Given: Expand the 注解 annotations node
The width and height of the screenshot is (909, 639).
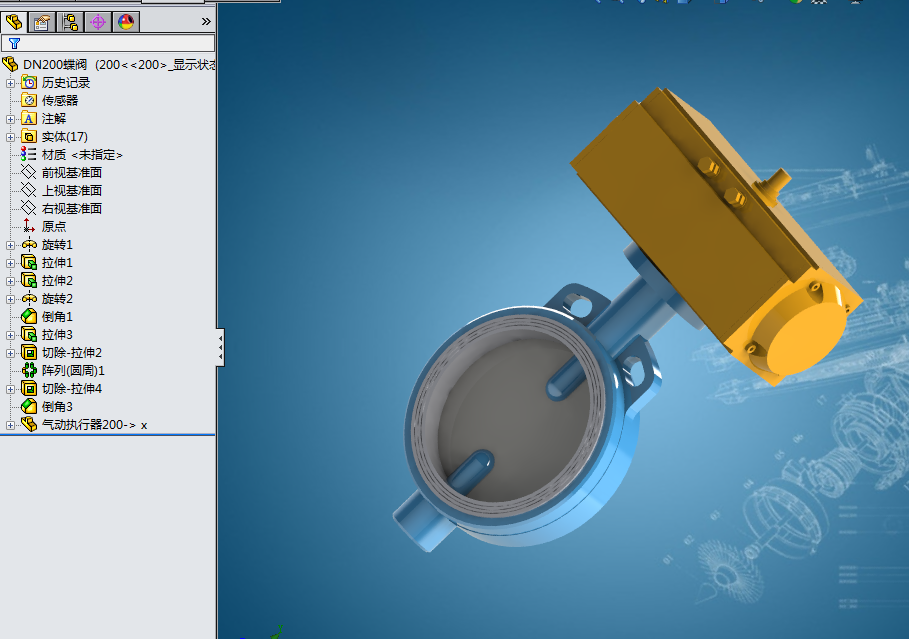Looking at the screenshot, I should point(10,119).
